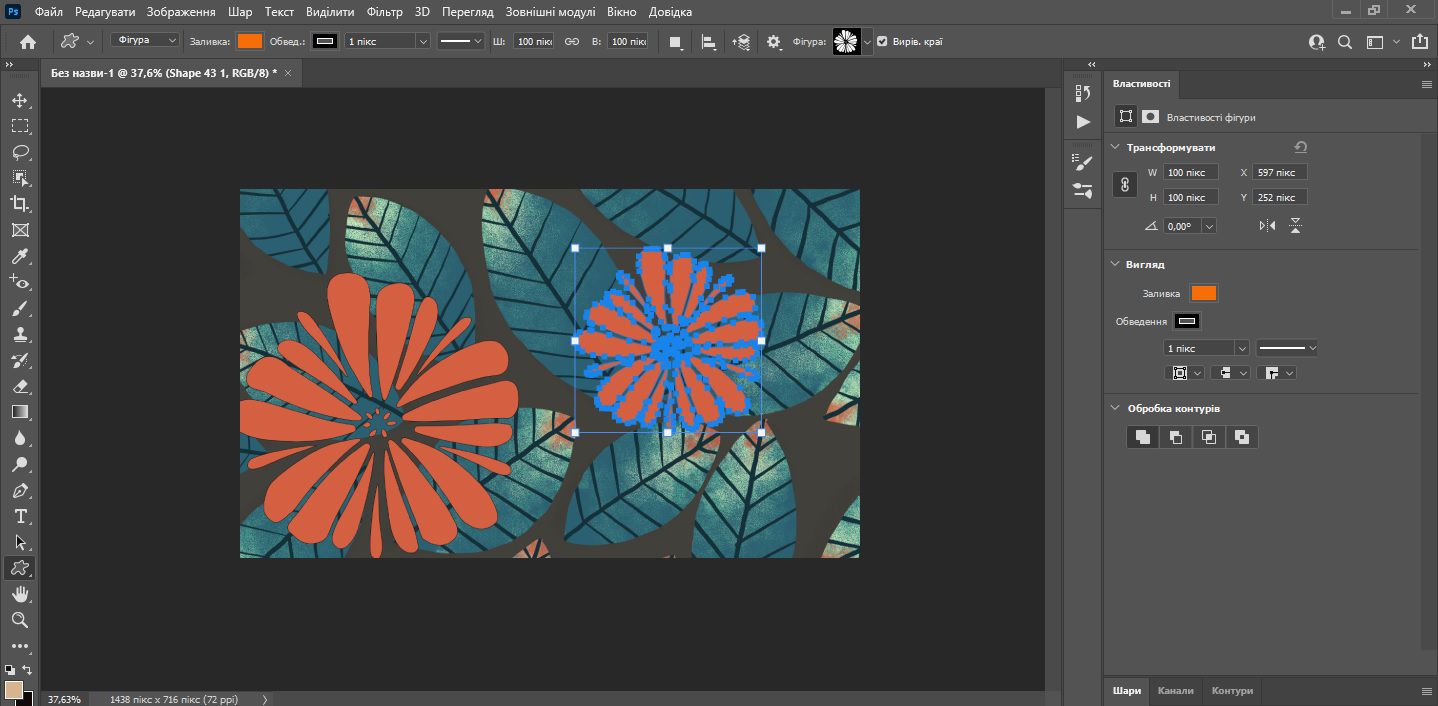This screenshot has width=1438, height=706.
Task: Toggle the 'Вирів. краї' checkbox
Action: pyautogui.click(x=882, y=42)
